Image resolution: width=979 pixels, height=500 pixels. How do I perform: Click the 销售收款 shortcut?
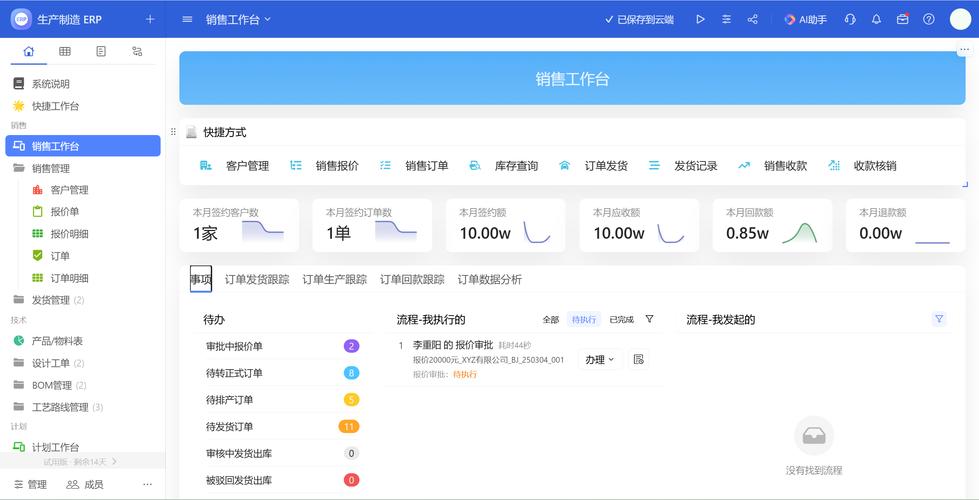[772, 166]
